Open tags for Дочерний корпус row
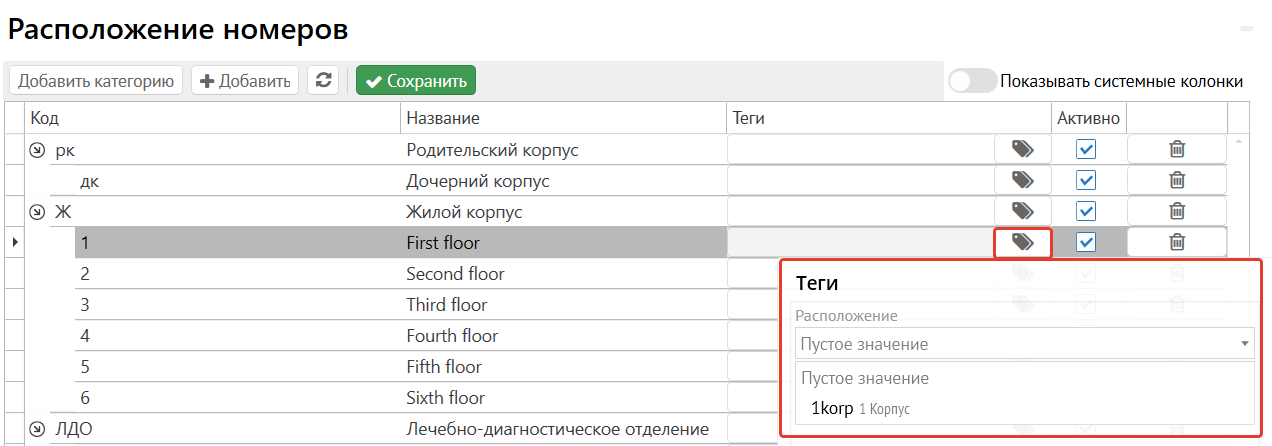The width and height of the screenshot is (1272, 446). tap(1022, 181)
